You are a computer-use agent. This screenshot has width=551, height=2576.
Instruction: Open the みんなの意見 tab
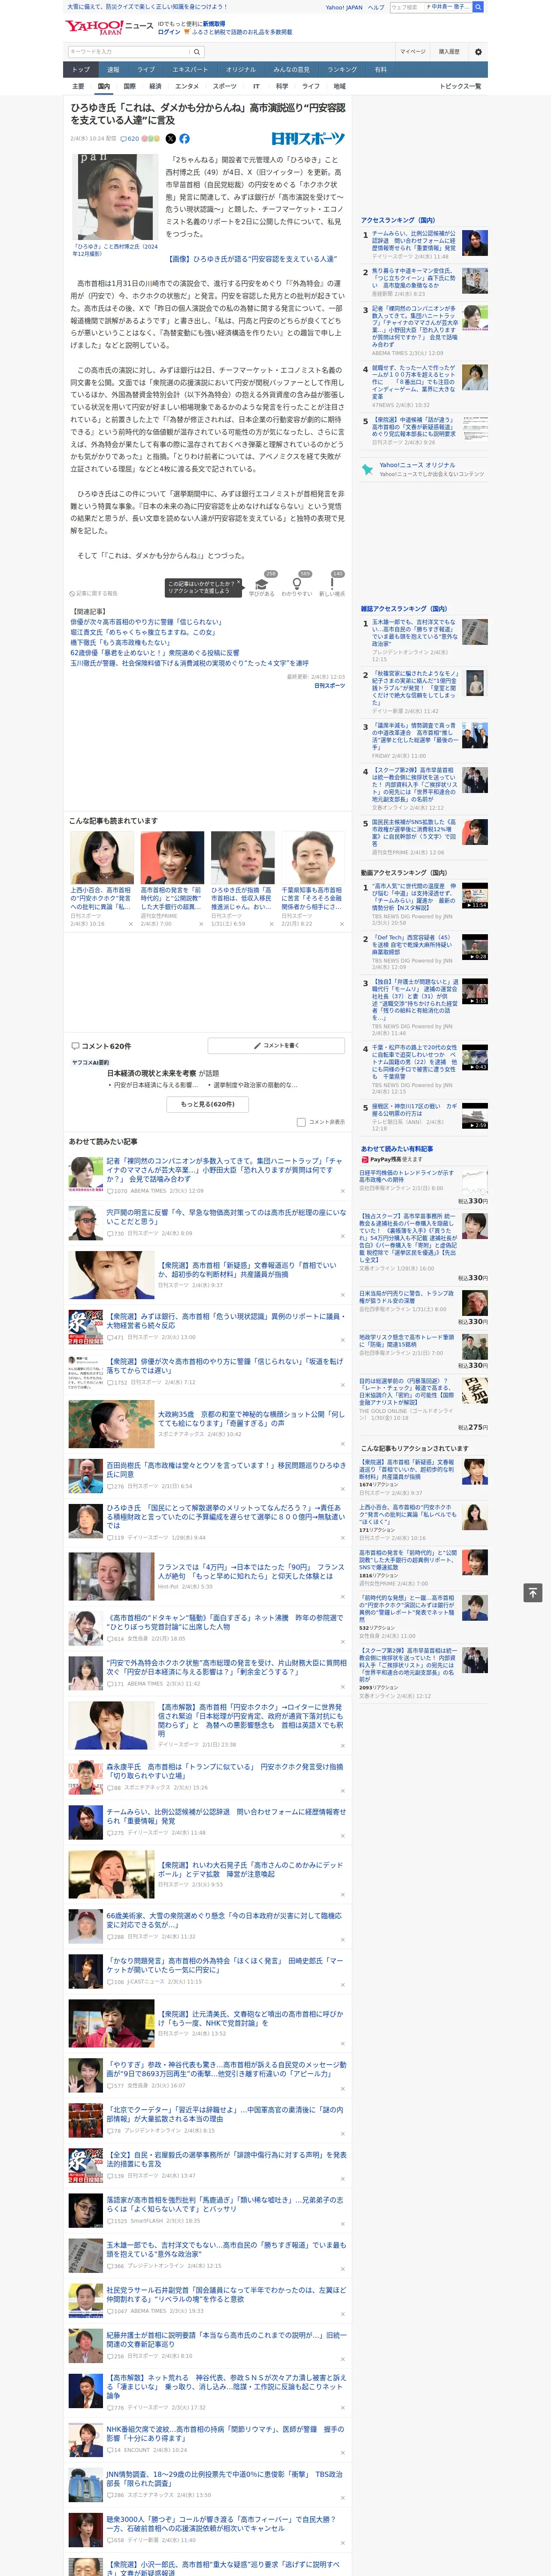pyautogui.click(x=291, y=70)
